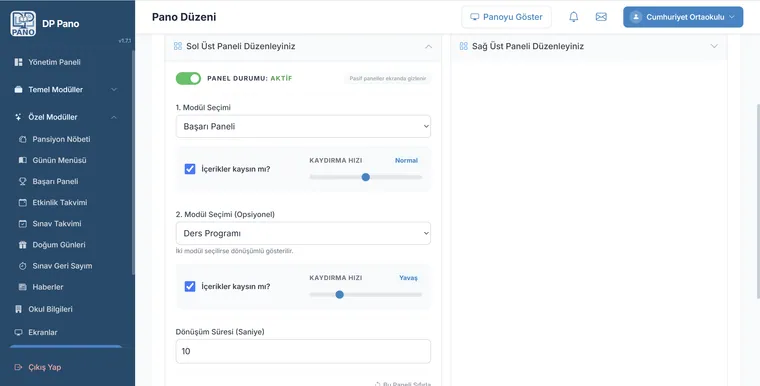Click the grid icon beside Sol Üst Paneli
Screen dimensions: 760x386
[x=177, y=46]
